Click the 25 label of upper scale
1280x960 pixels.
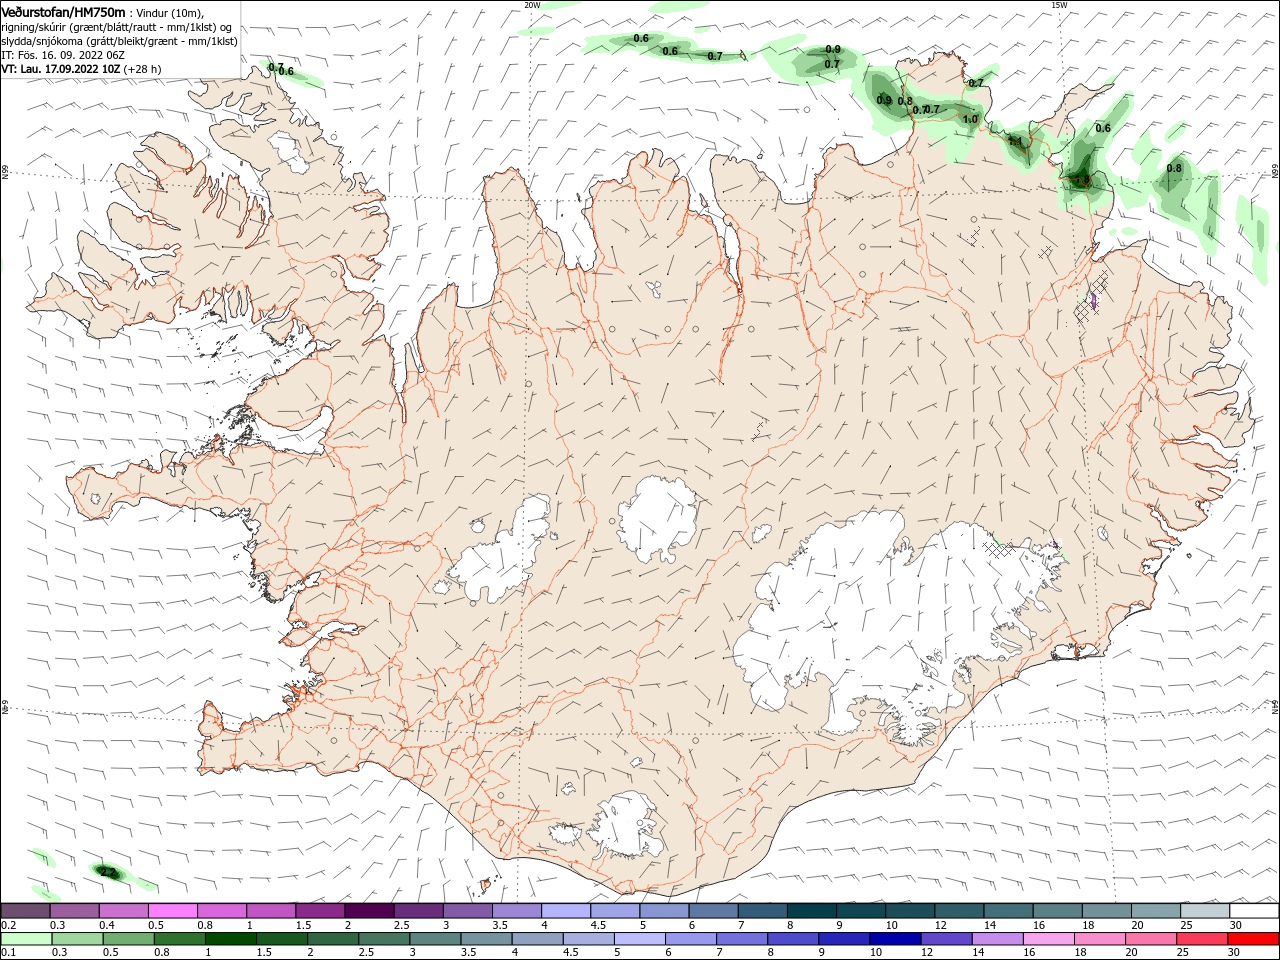coord(1186,925)
